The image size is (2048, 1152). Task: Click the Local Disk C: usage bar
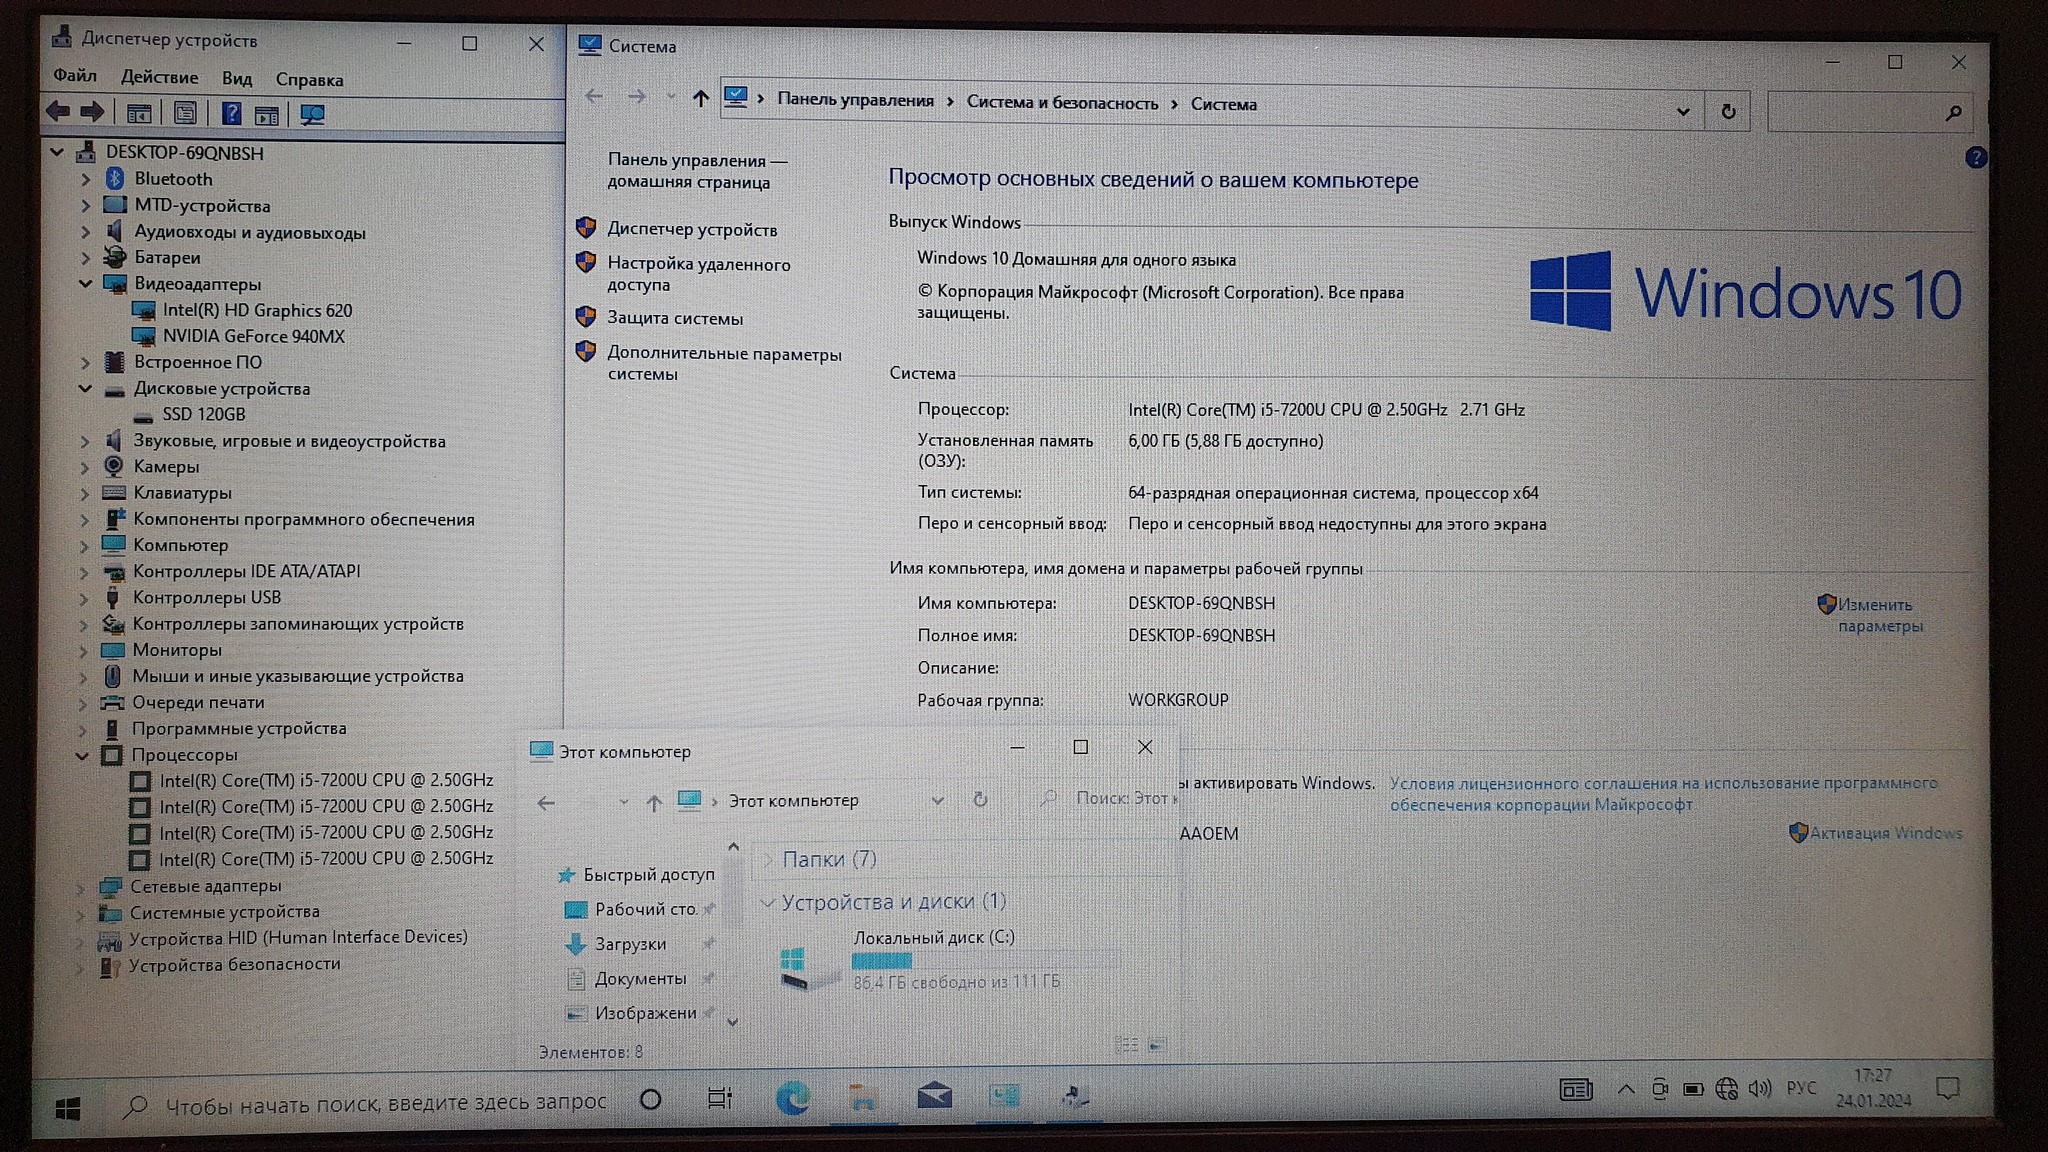pos(983,960)
